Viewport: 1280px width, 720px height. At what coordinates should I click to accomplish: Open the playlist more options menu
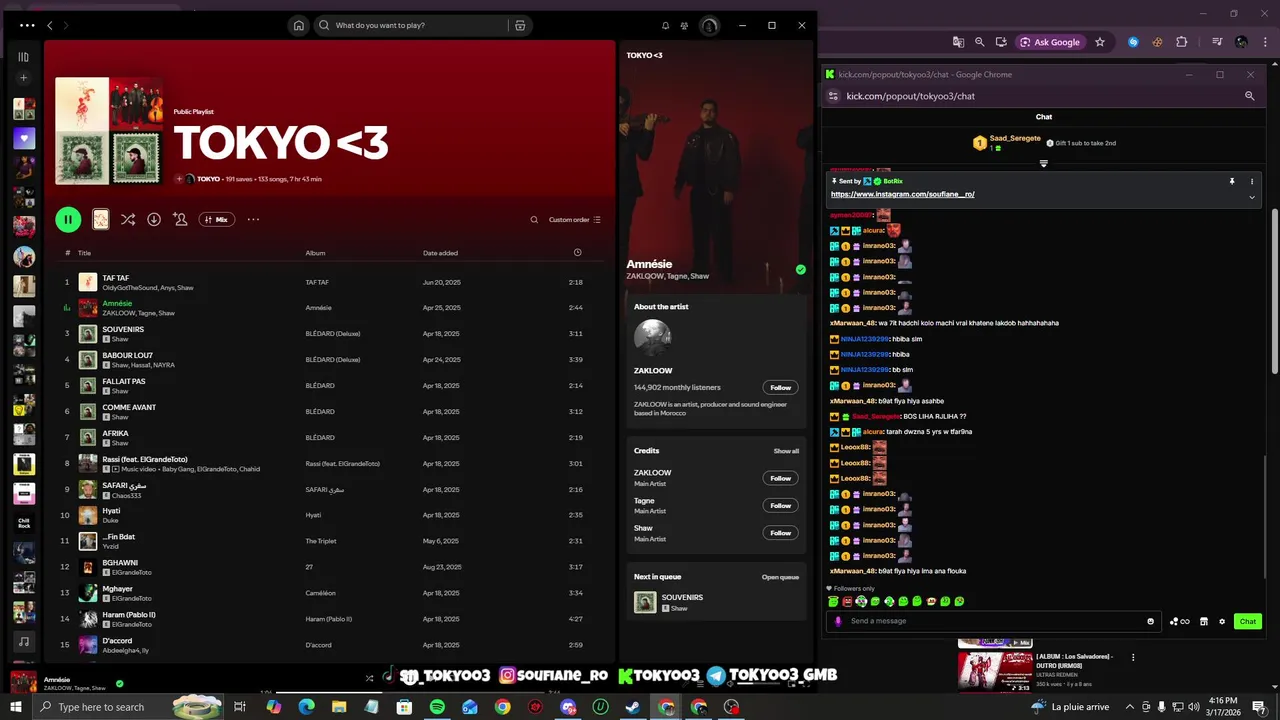pyautogui.click(x=253, y=219)
